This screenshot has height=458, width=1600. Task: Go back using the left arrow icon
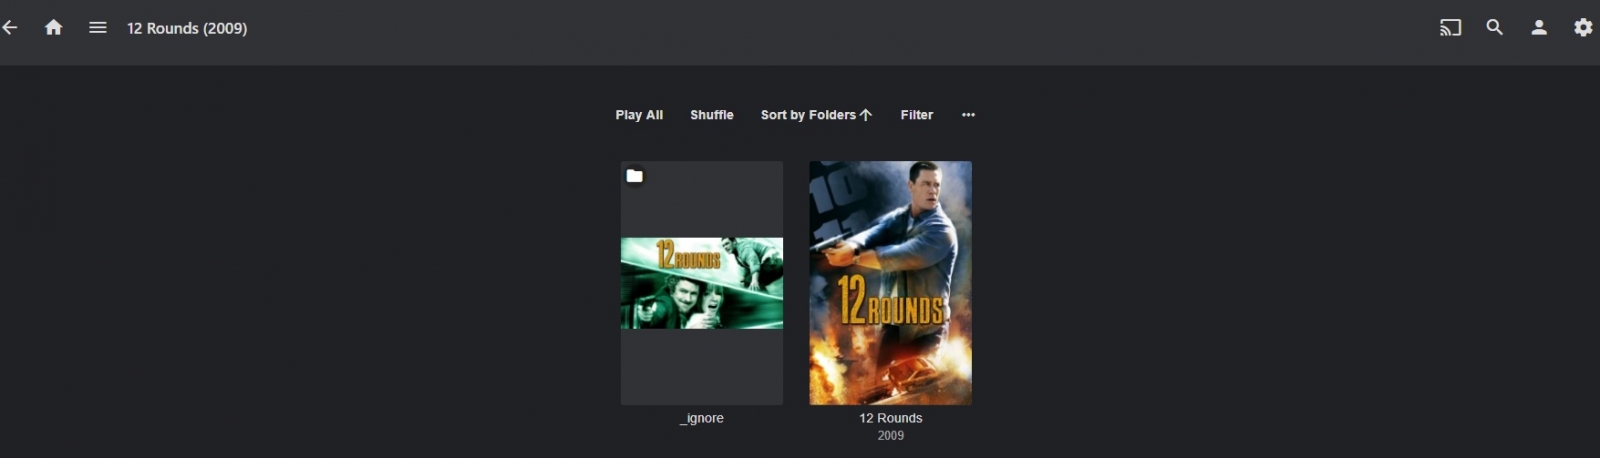(10, 28)
